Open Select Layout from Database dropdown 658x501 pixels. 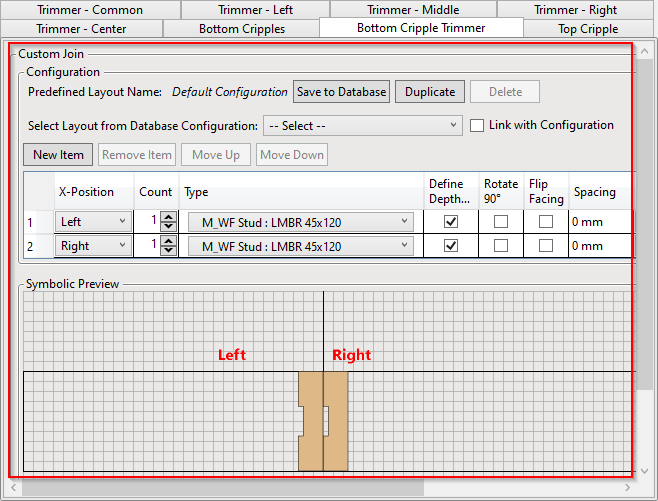[362, 126]
